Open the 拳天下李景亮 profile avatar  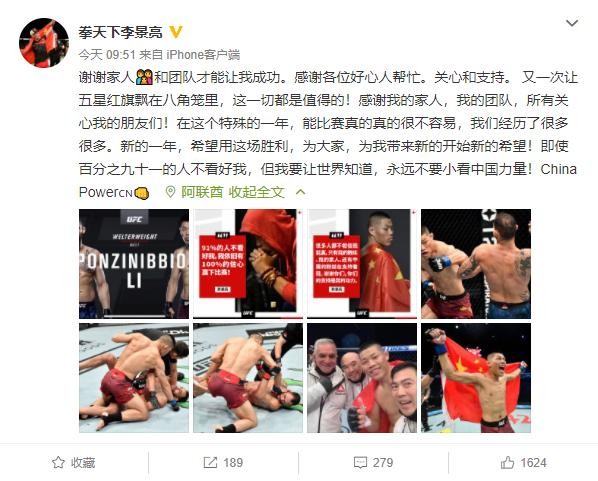point(44,42)
